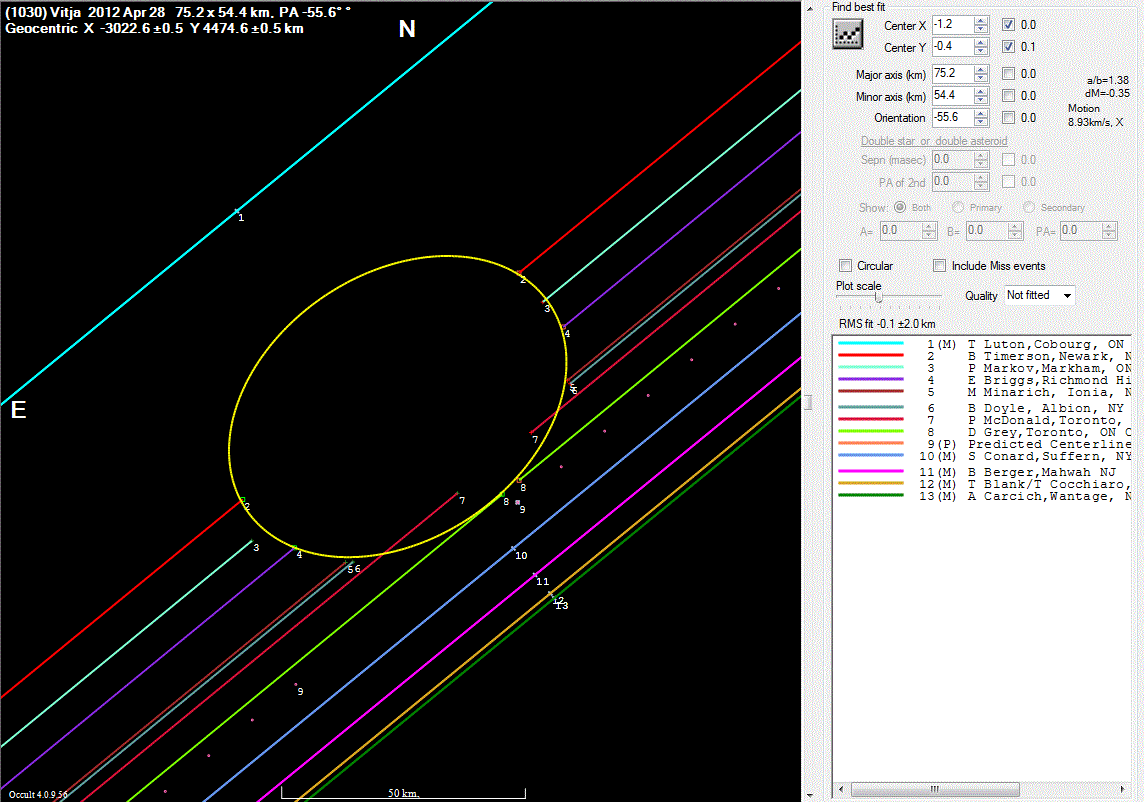Select observer row A Carcich, Wantage
This screenshot has width=1144, height=802.
click(x=983, y=496)
